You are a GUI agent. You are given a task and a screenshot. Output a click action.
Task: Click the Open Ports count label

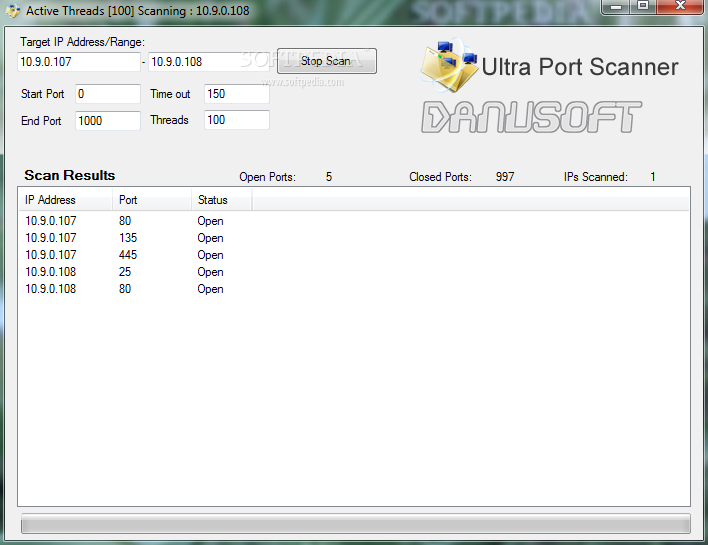267,177
